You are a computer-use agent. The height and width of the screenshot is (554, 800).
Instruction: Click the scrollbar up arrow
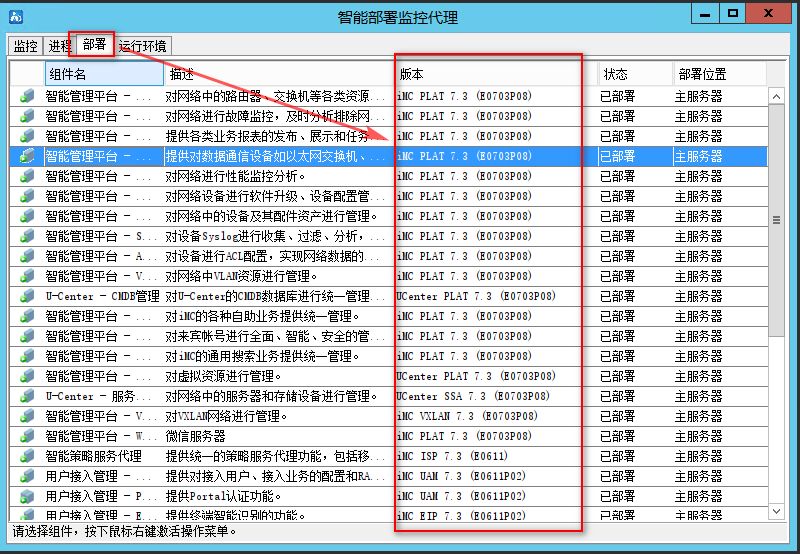click(x=777, y=96)
